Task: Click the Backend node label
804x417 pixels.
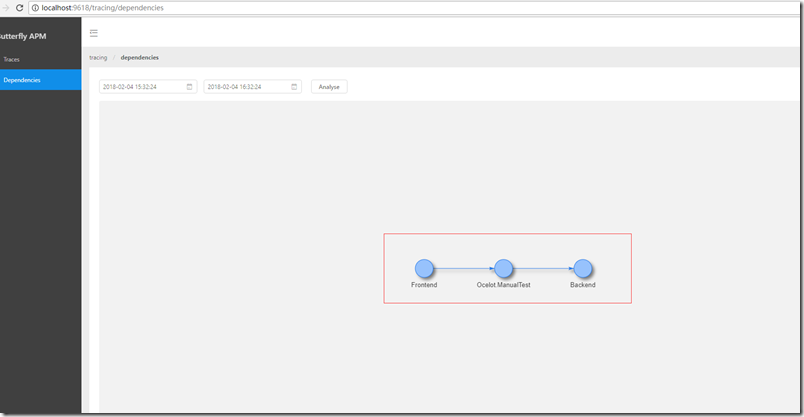Action: click(x=583, y=285)
